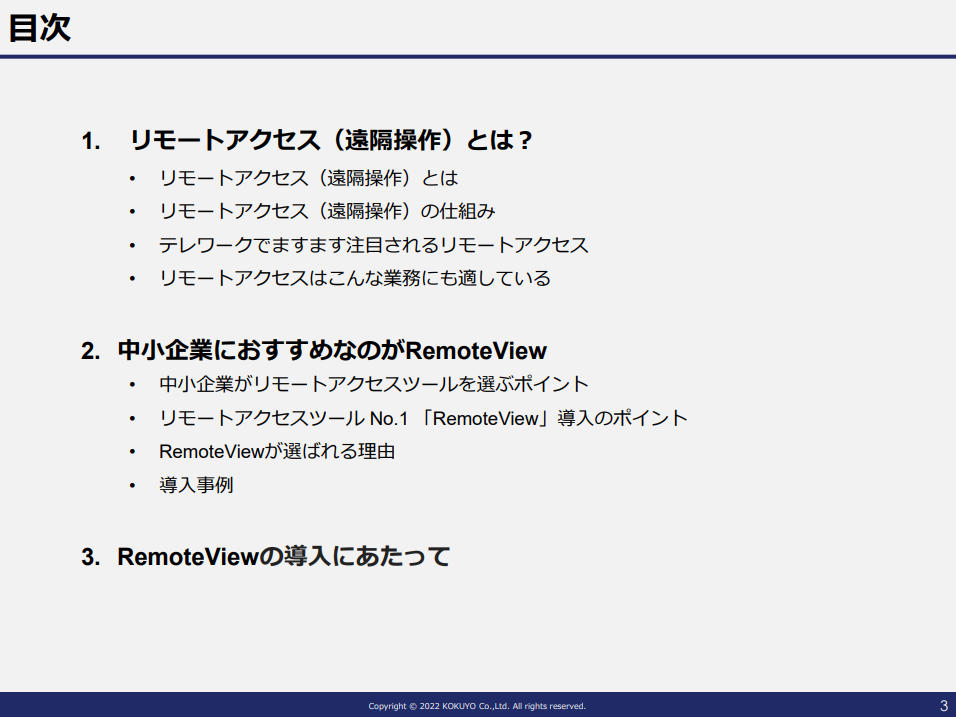Click the bullet 導入事例
Image resolution: width=956 pixels, height=717 pixels.
(196, 485)
